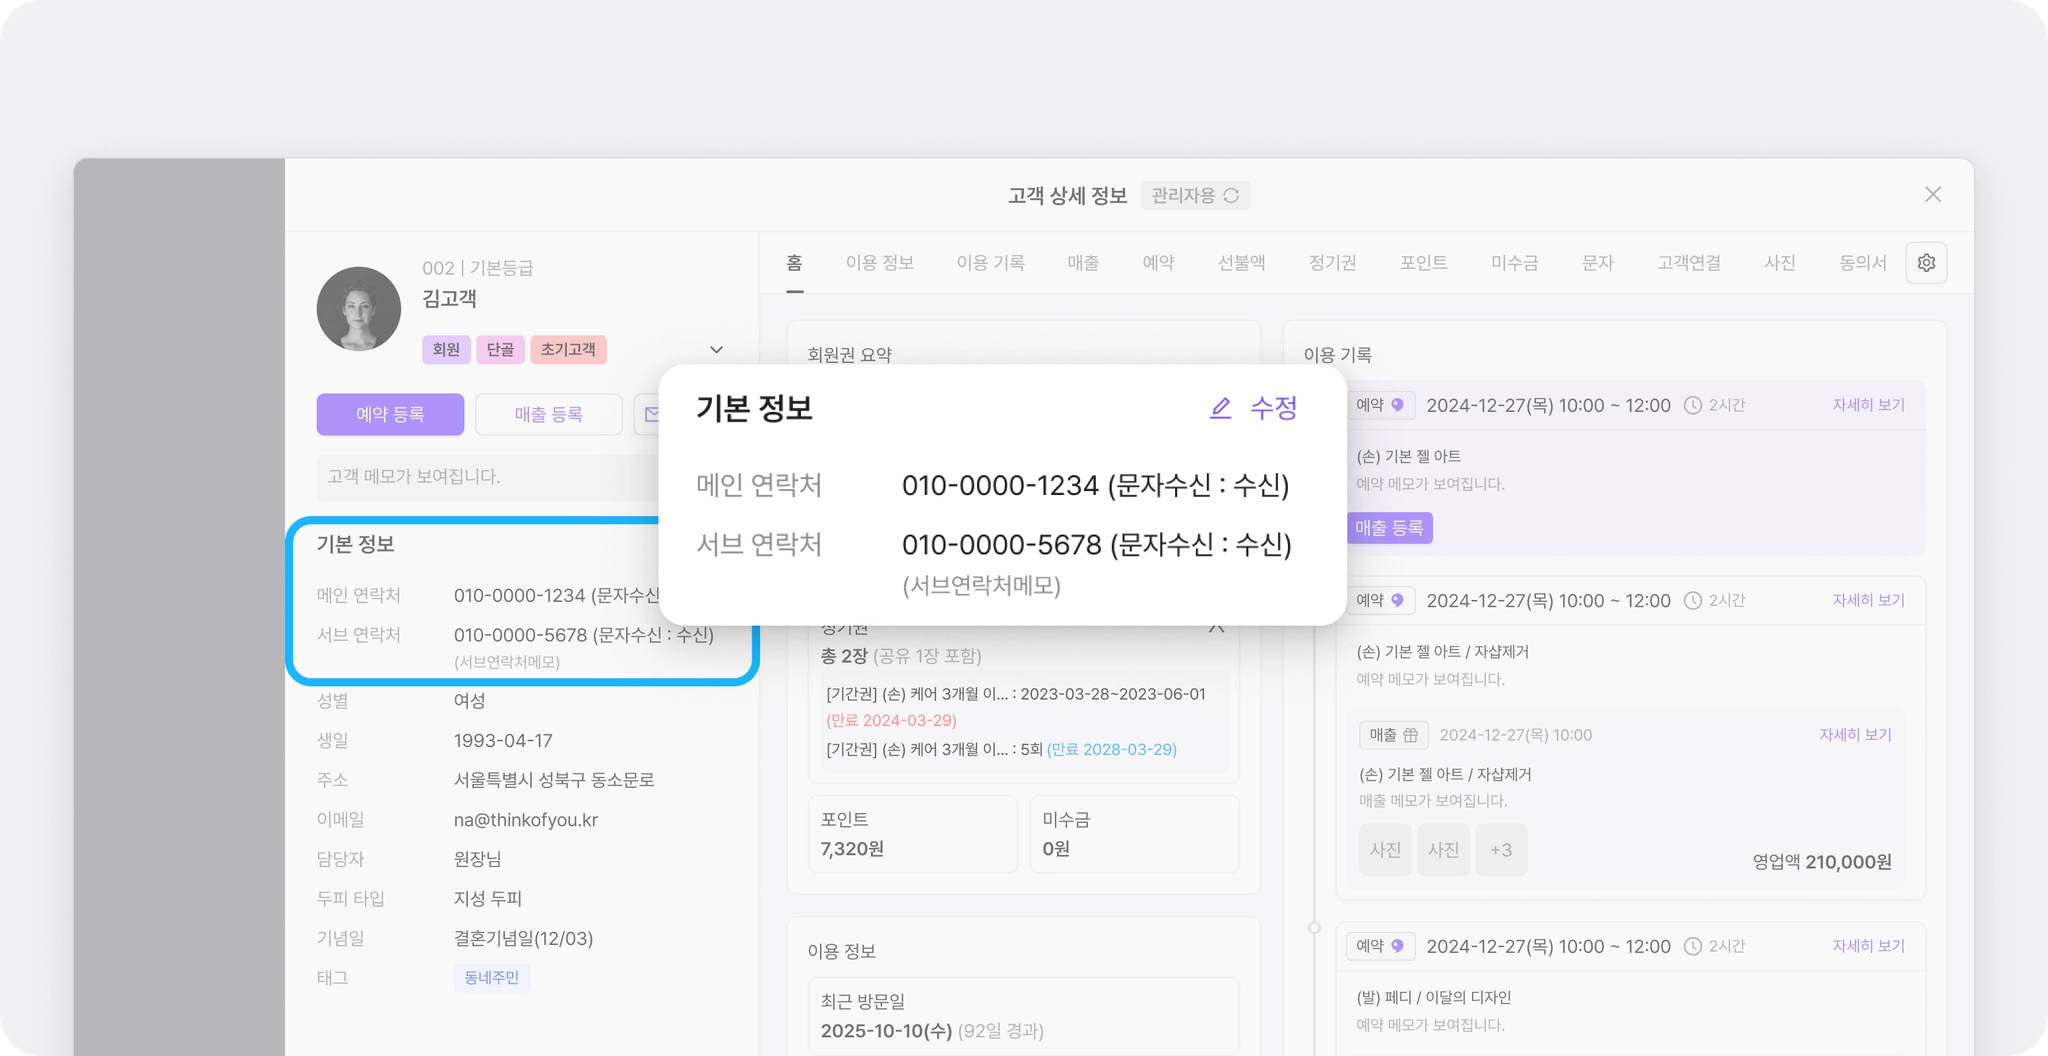Click the 관리자용 mode badge
The image size is (2048, 1056).
coord(1195,195)
